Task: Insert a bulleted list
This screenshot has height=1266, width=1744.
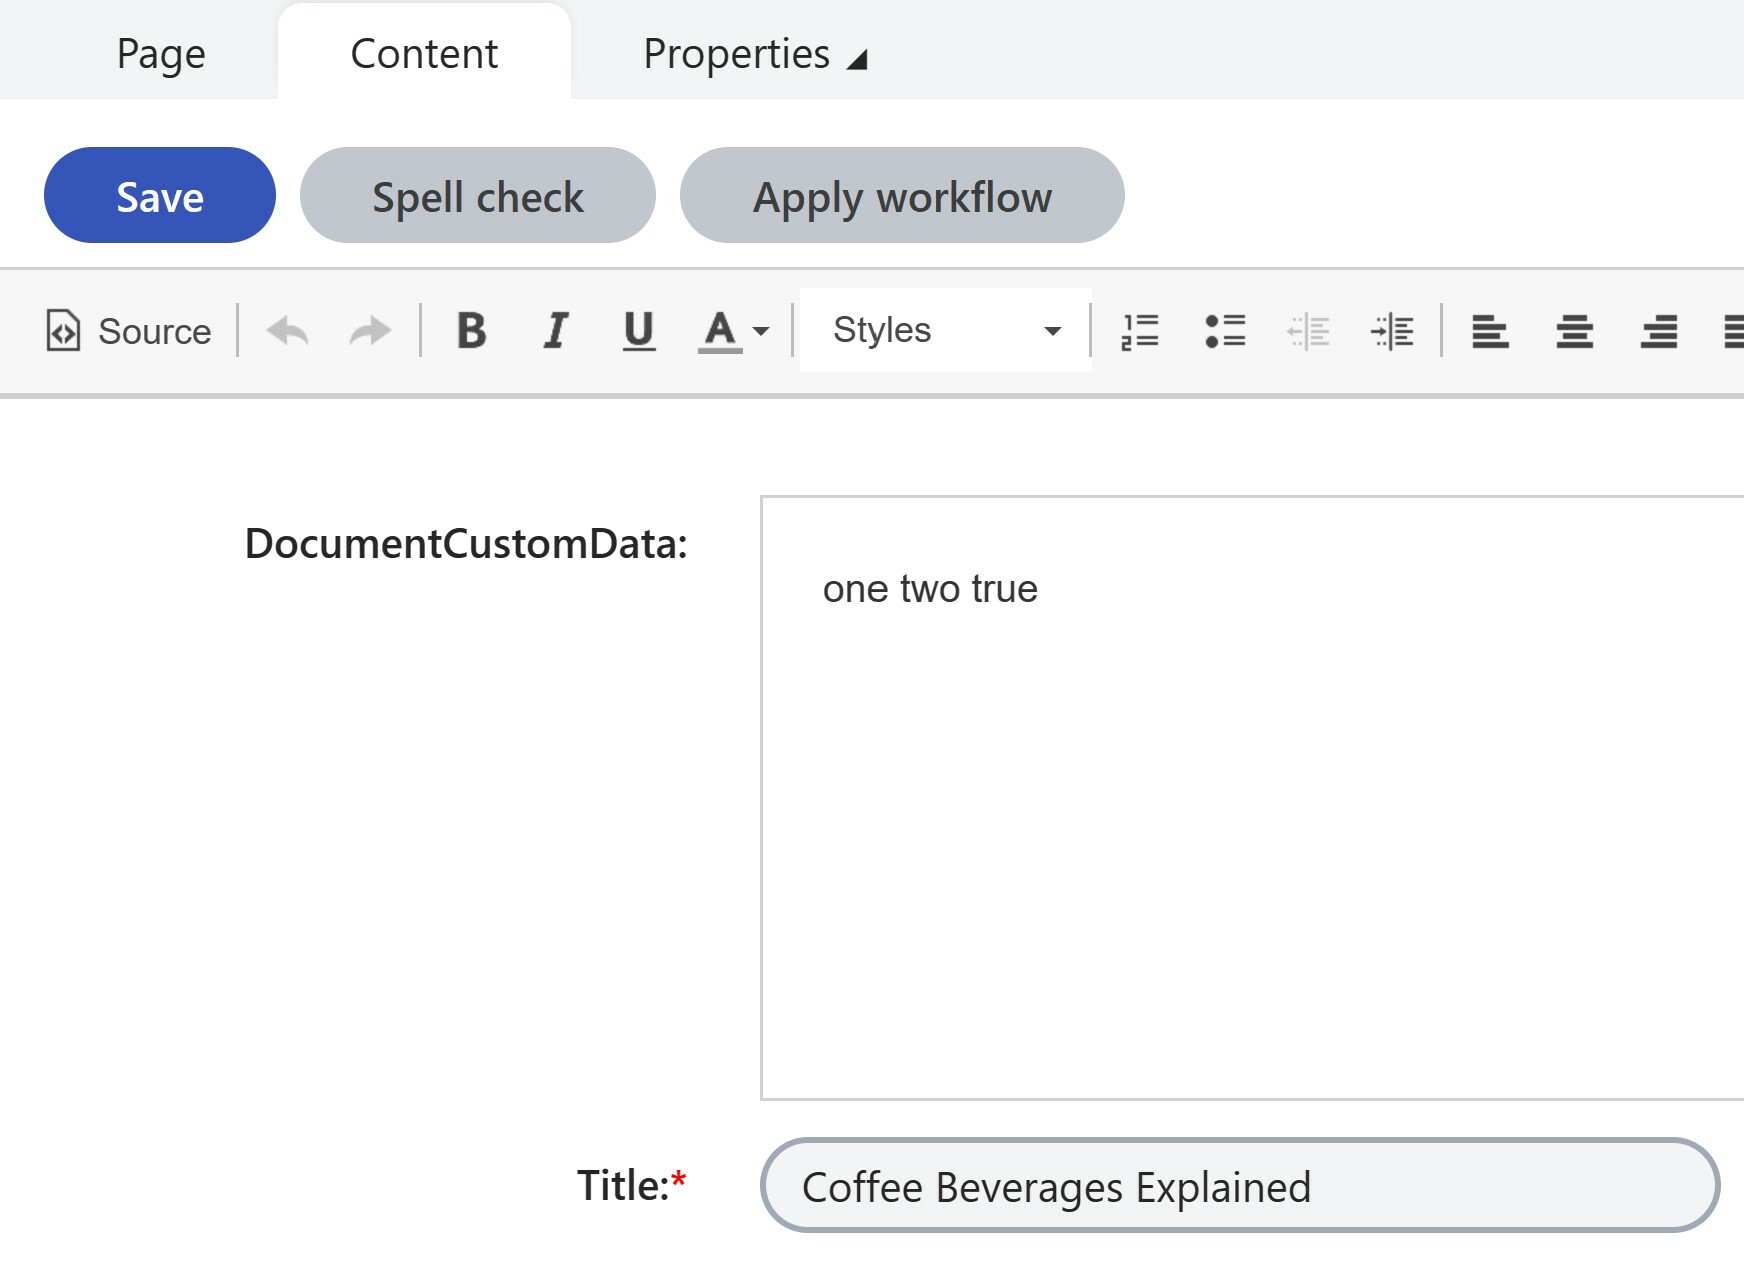Action: (1225, 331)
